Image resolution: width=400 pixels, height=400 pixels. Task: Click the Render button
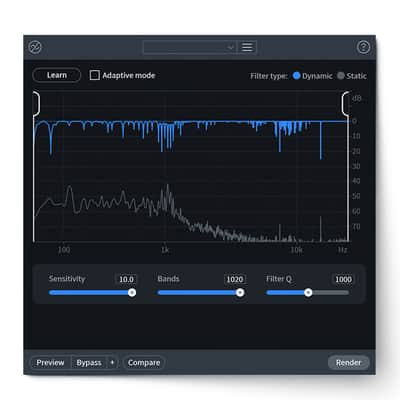348,362
